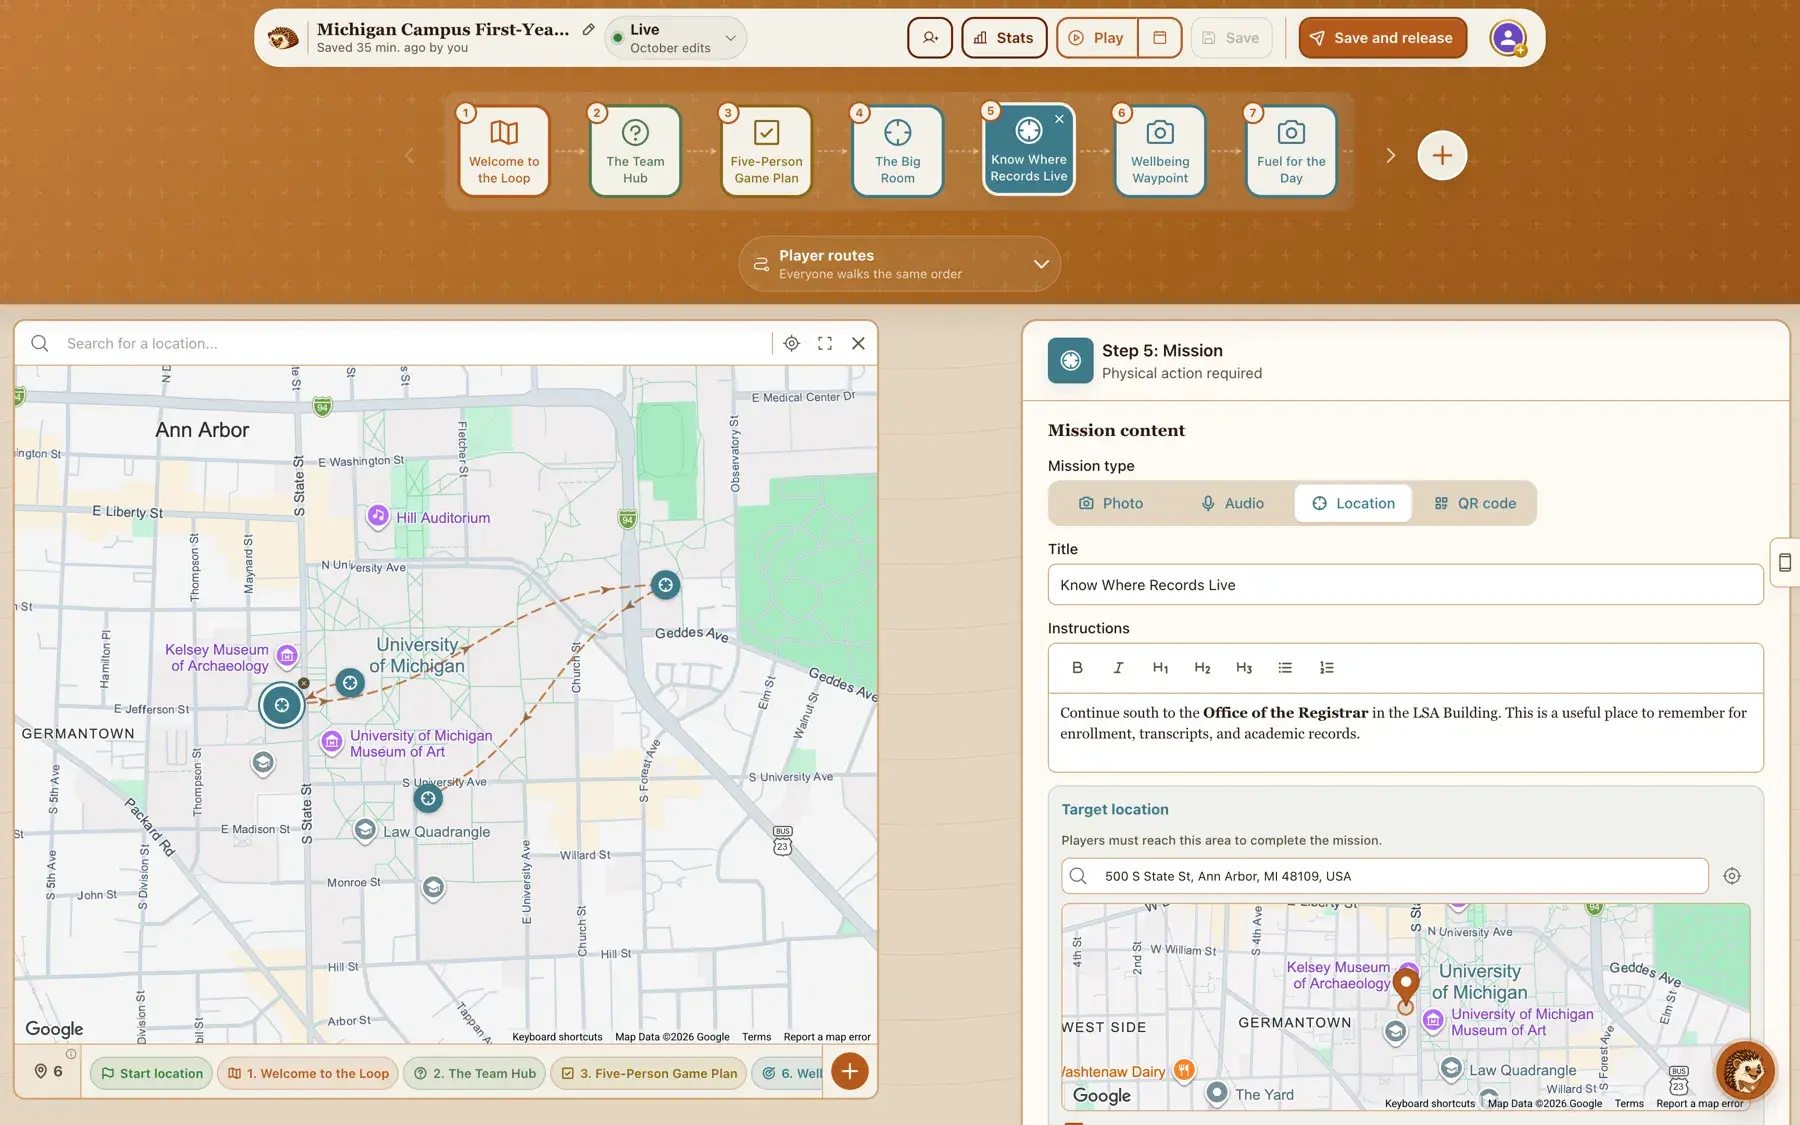The height and width of the screenshot is (1125, 1800).
Task: Click into the Instructions text area
Action: 1405,732
